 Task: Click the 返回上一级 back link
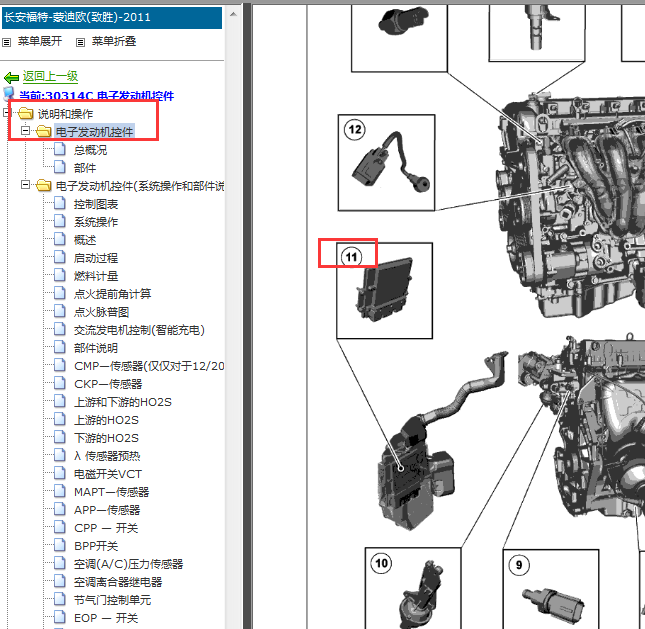pos(50,76)
